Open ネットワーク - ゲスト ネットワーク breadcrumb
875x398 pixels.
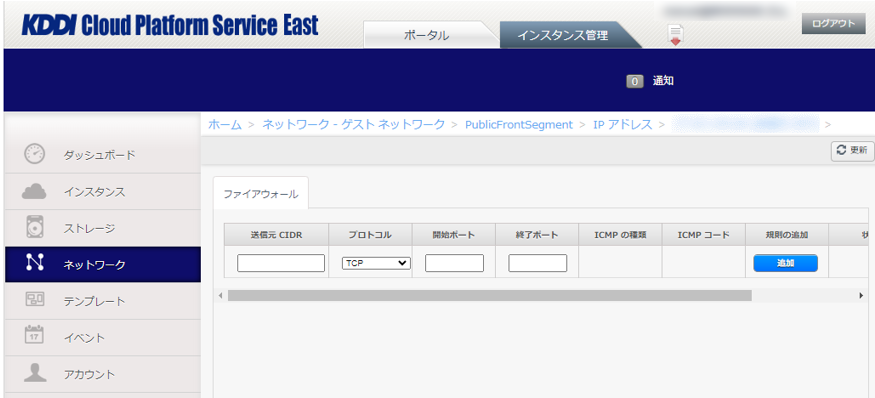(x=353, y=124)
